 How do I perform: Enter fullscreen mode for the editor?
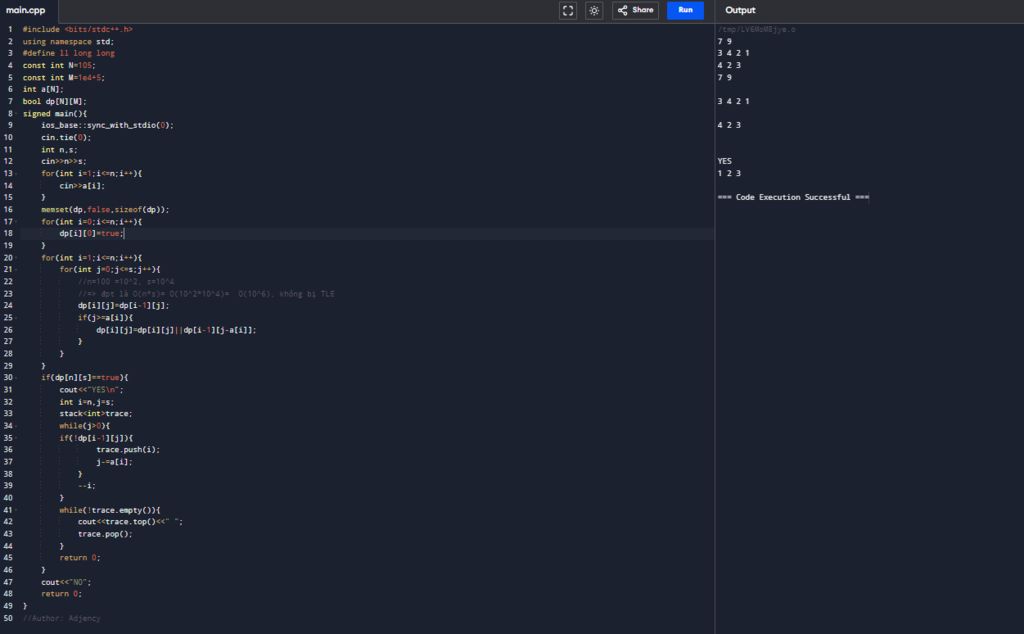568,10
